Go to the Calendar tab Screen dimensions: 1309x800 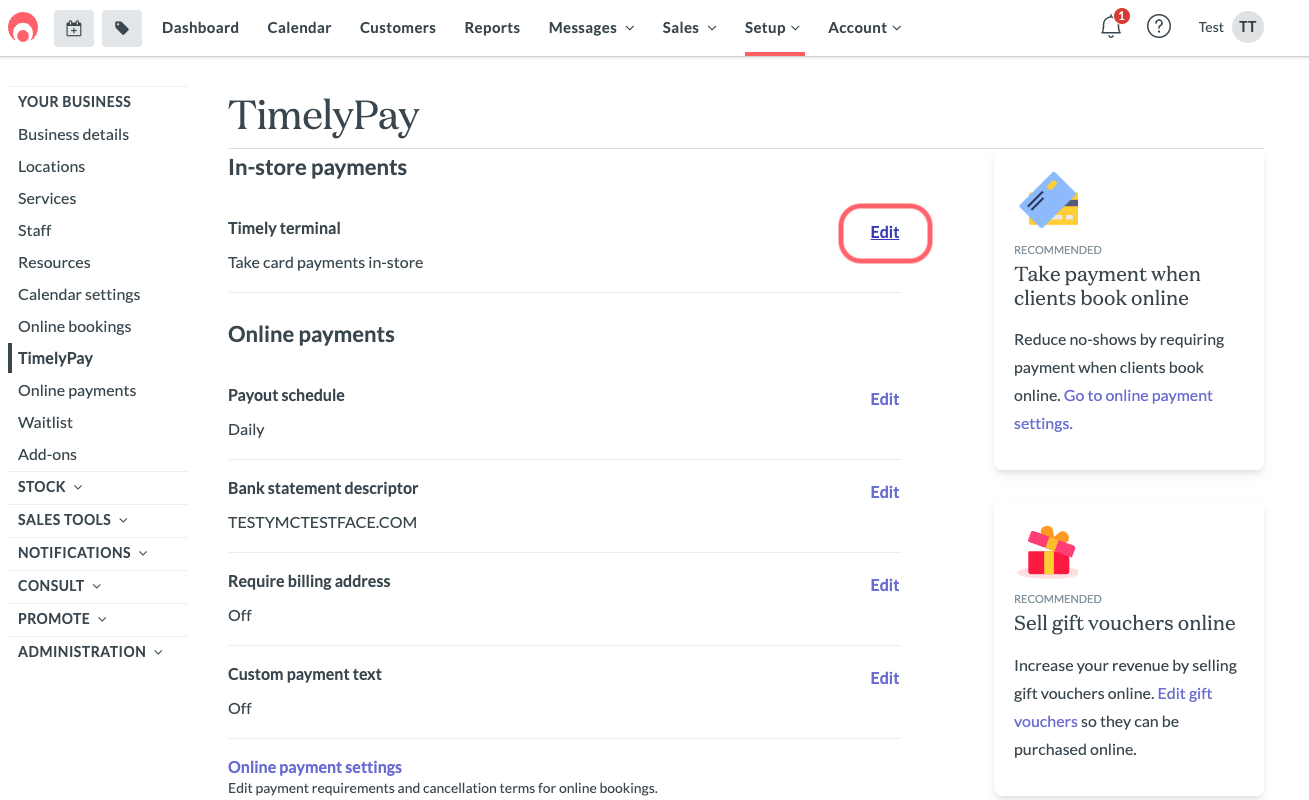(x=299, y=28)
